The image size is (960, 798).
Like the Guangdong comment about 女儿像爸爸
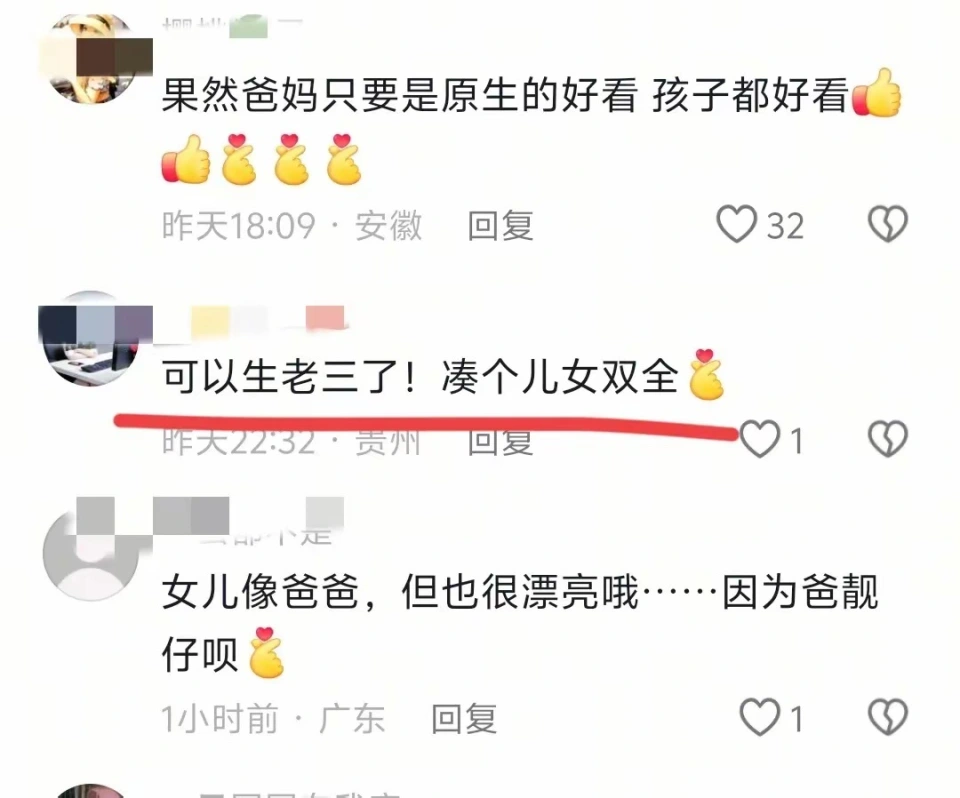coord(760,717)
